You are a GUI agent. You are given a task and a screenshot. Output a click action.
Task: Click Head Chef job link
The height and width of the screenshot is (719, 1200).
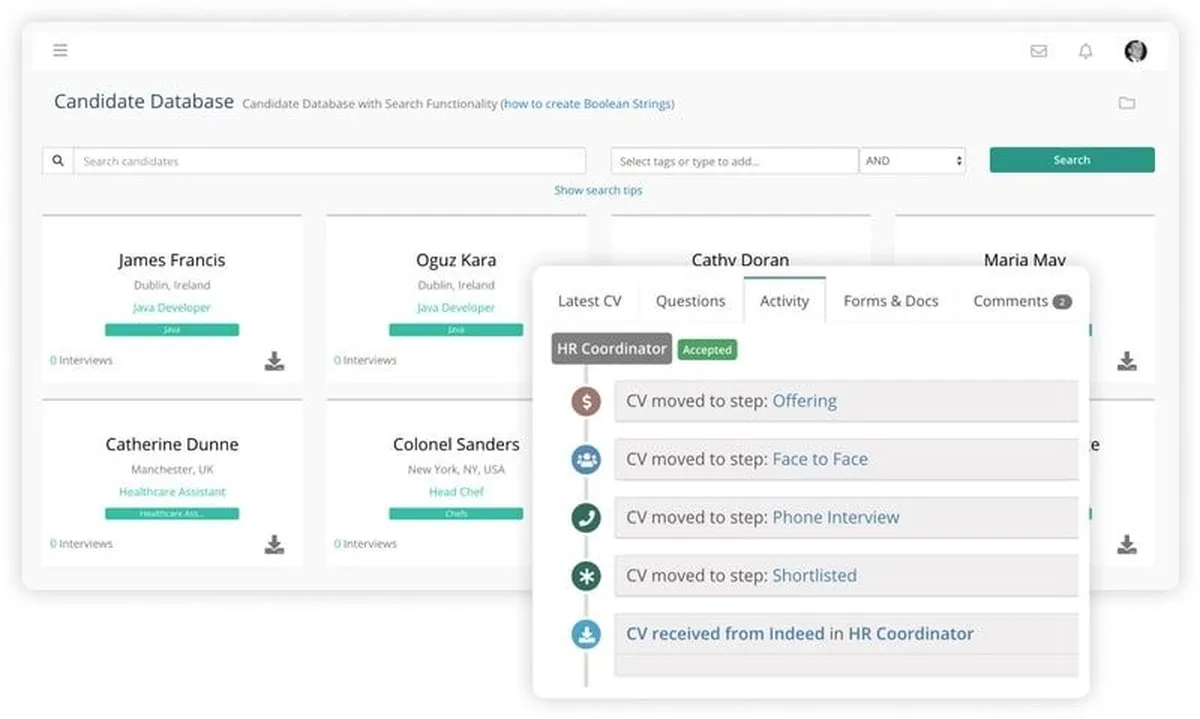click(456, 492)
